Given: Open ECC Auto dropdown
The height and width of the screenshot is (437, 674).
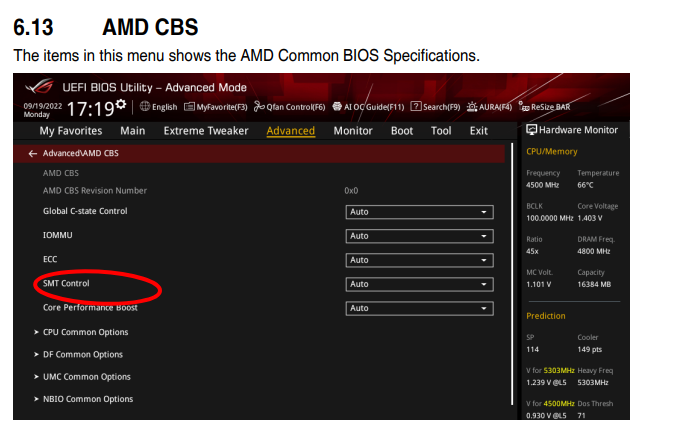Looking at the screenshot, I should [419, 260].
